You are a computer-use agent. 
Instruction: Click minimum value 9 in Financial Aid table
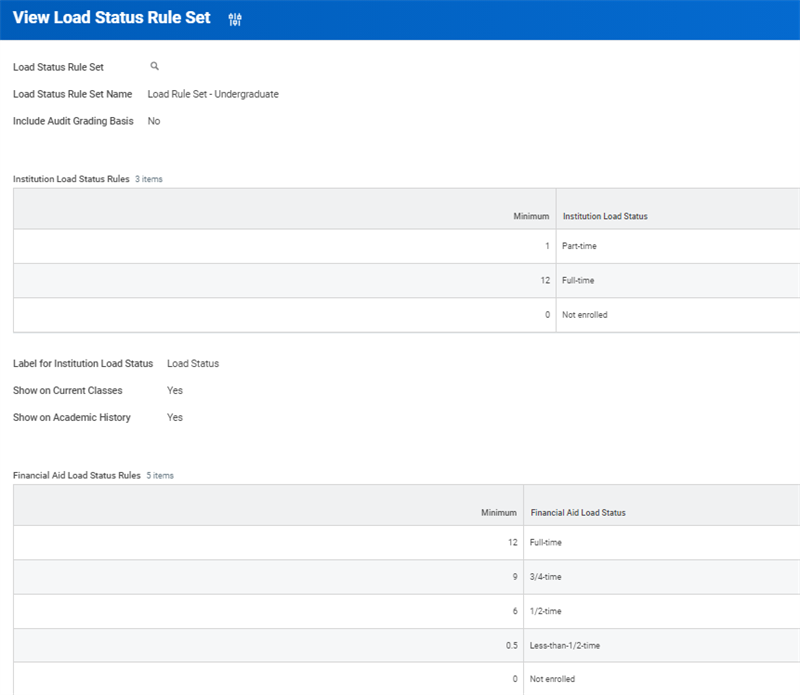coord(515,577)
